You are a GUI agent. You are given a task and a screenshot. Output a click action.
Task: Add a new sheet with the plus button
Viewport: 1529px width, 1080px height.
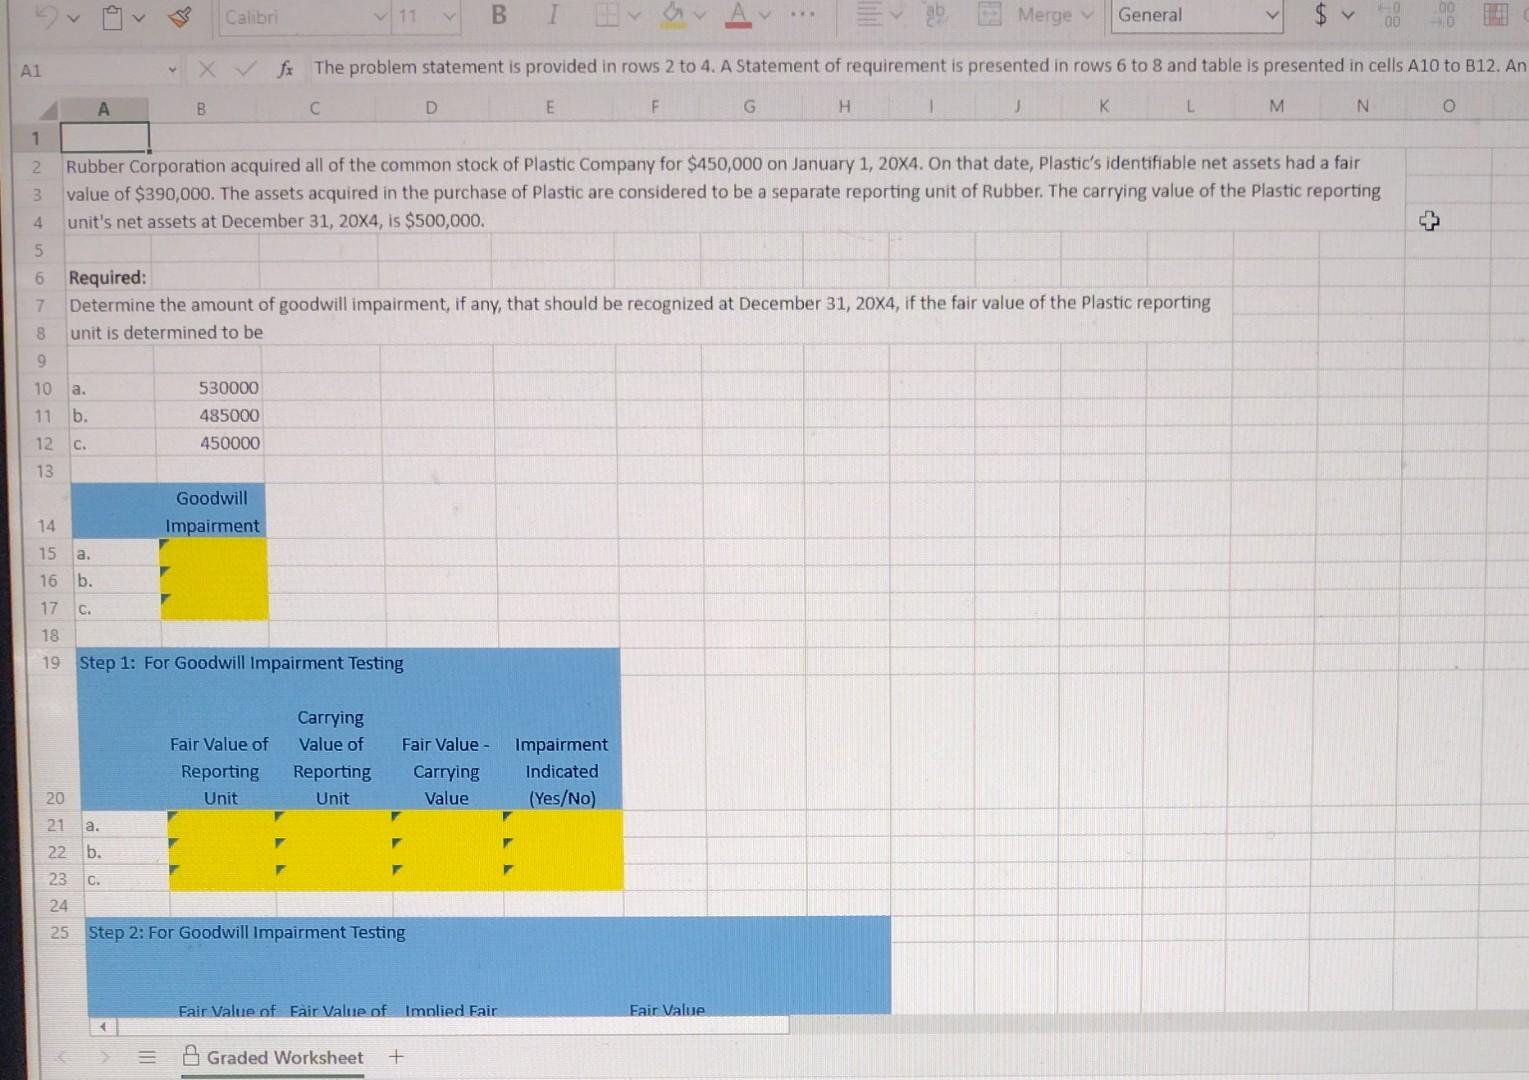tap(396, 1056)
